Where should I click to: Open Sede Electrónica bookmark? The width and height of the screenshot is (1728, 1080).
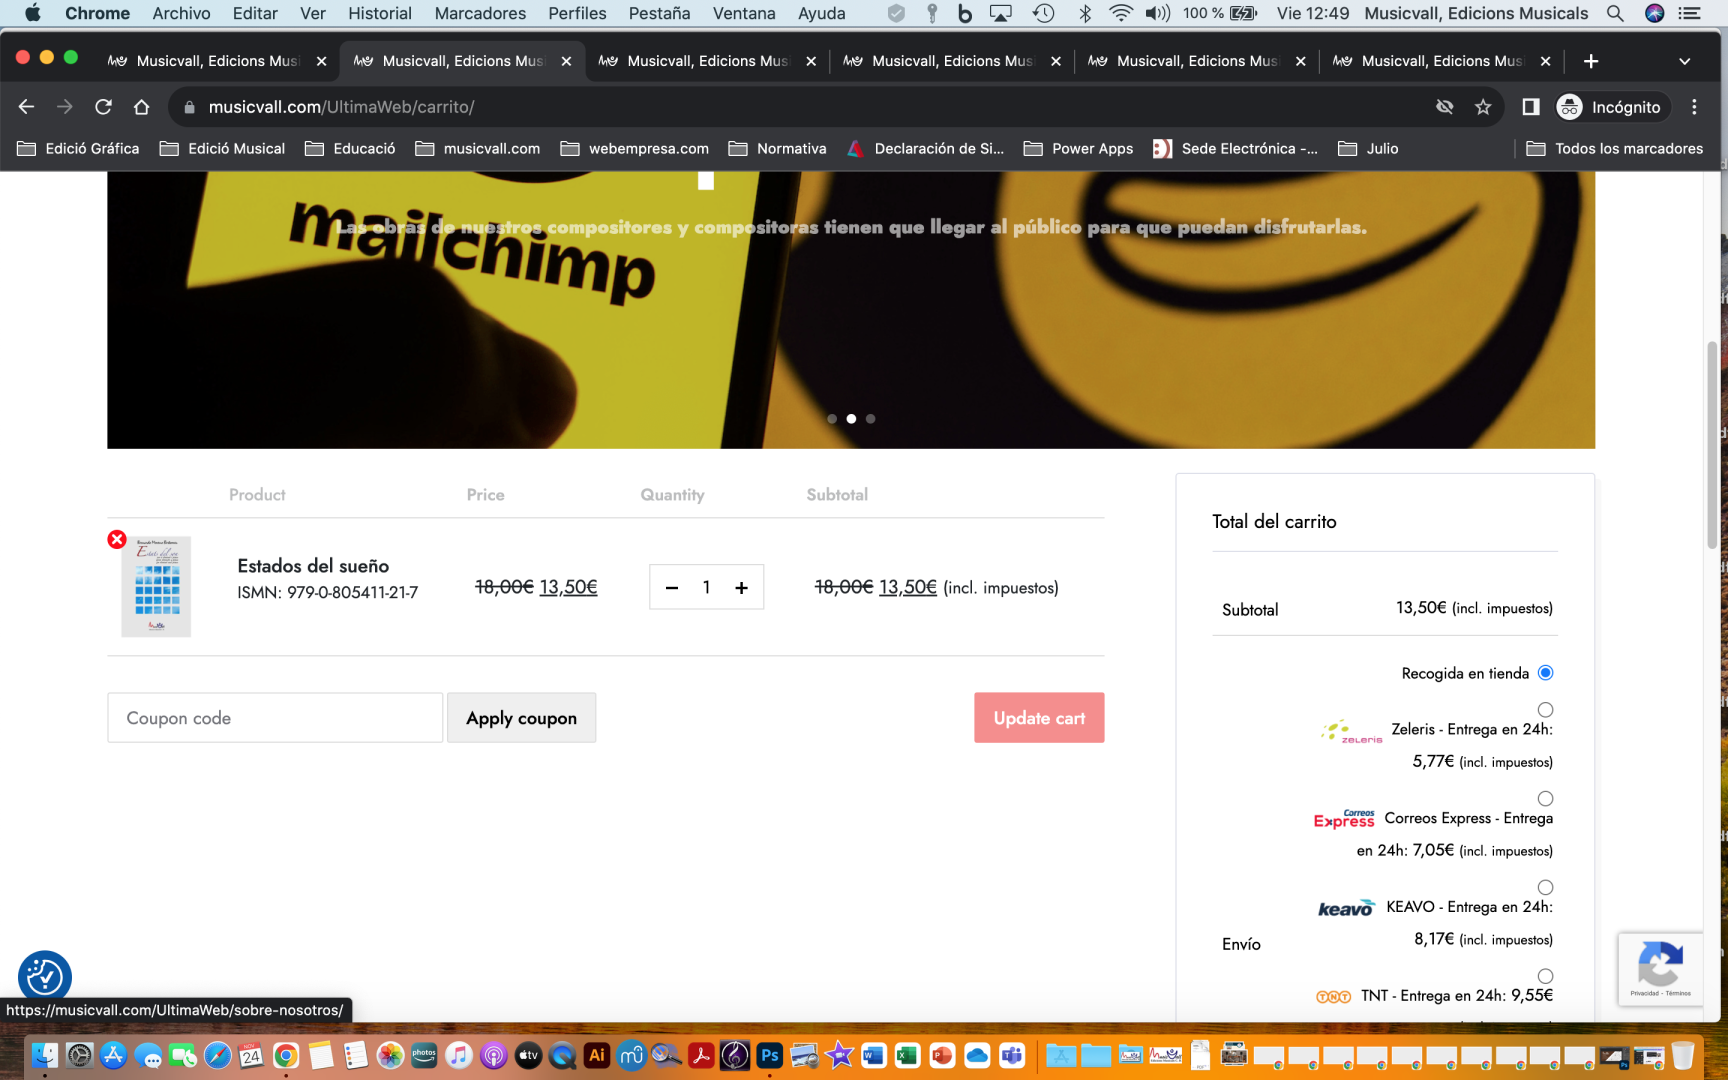[1236, 148]
